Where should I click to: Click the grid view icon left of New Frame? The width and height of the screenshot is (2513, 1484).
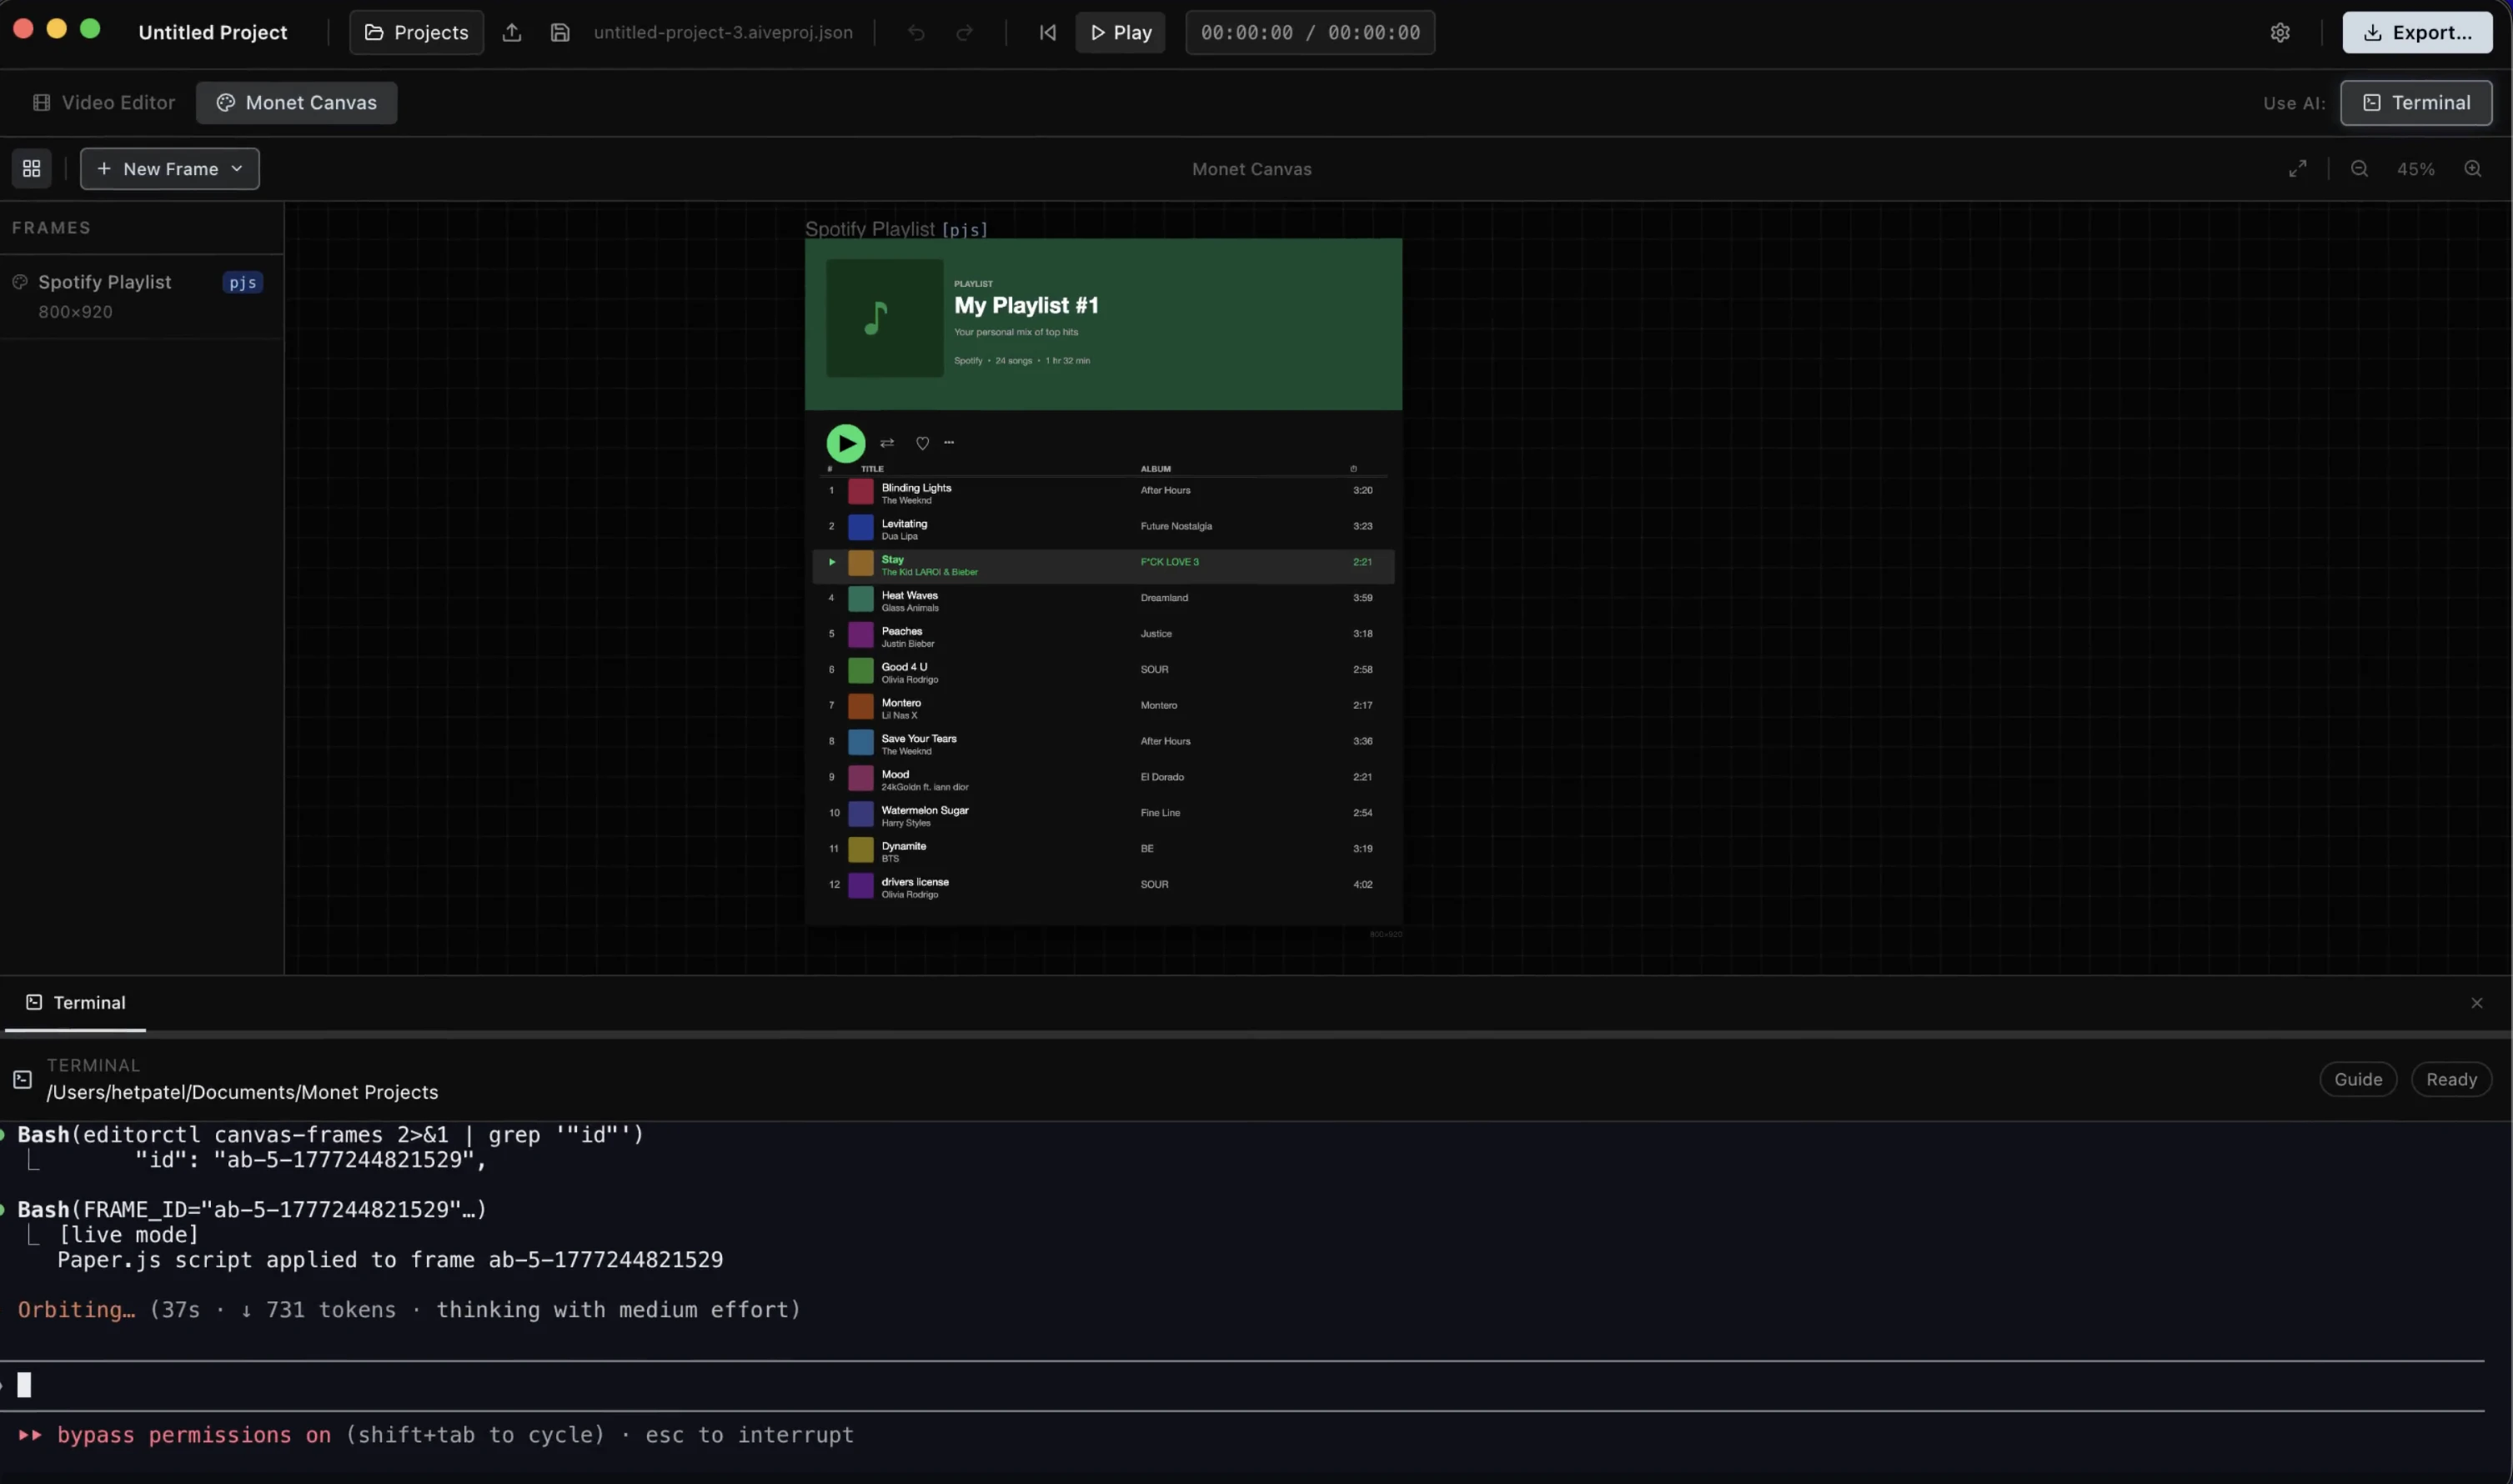tap(31, 169)
